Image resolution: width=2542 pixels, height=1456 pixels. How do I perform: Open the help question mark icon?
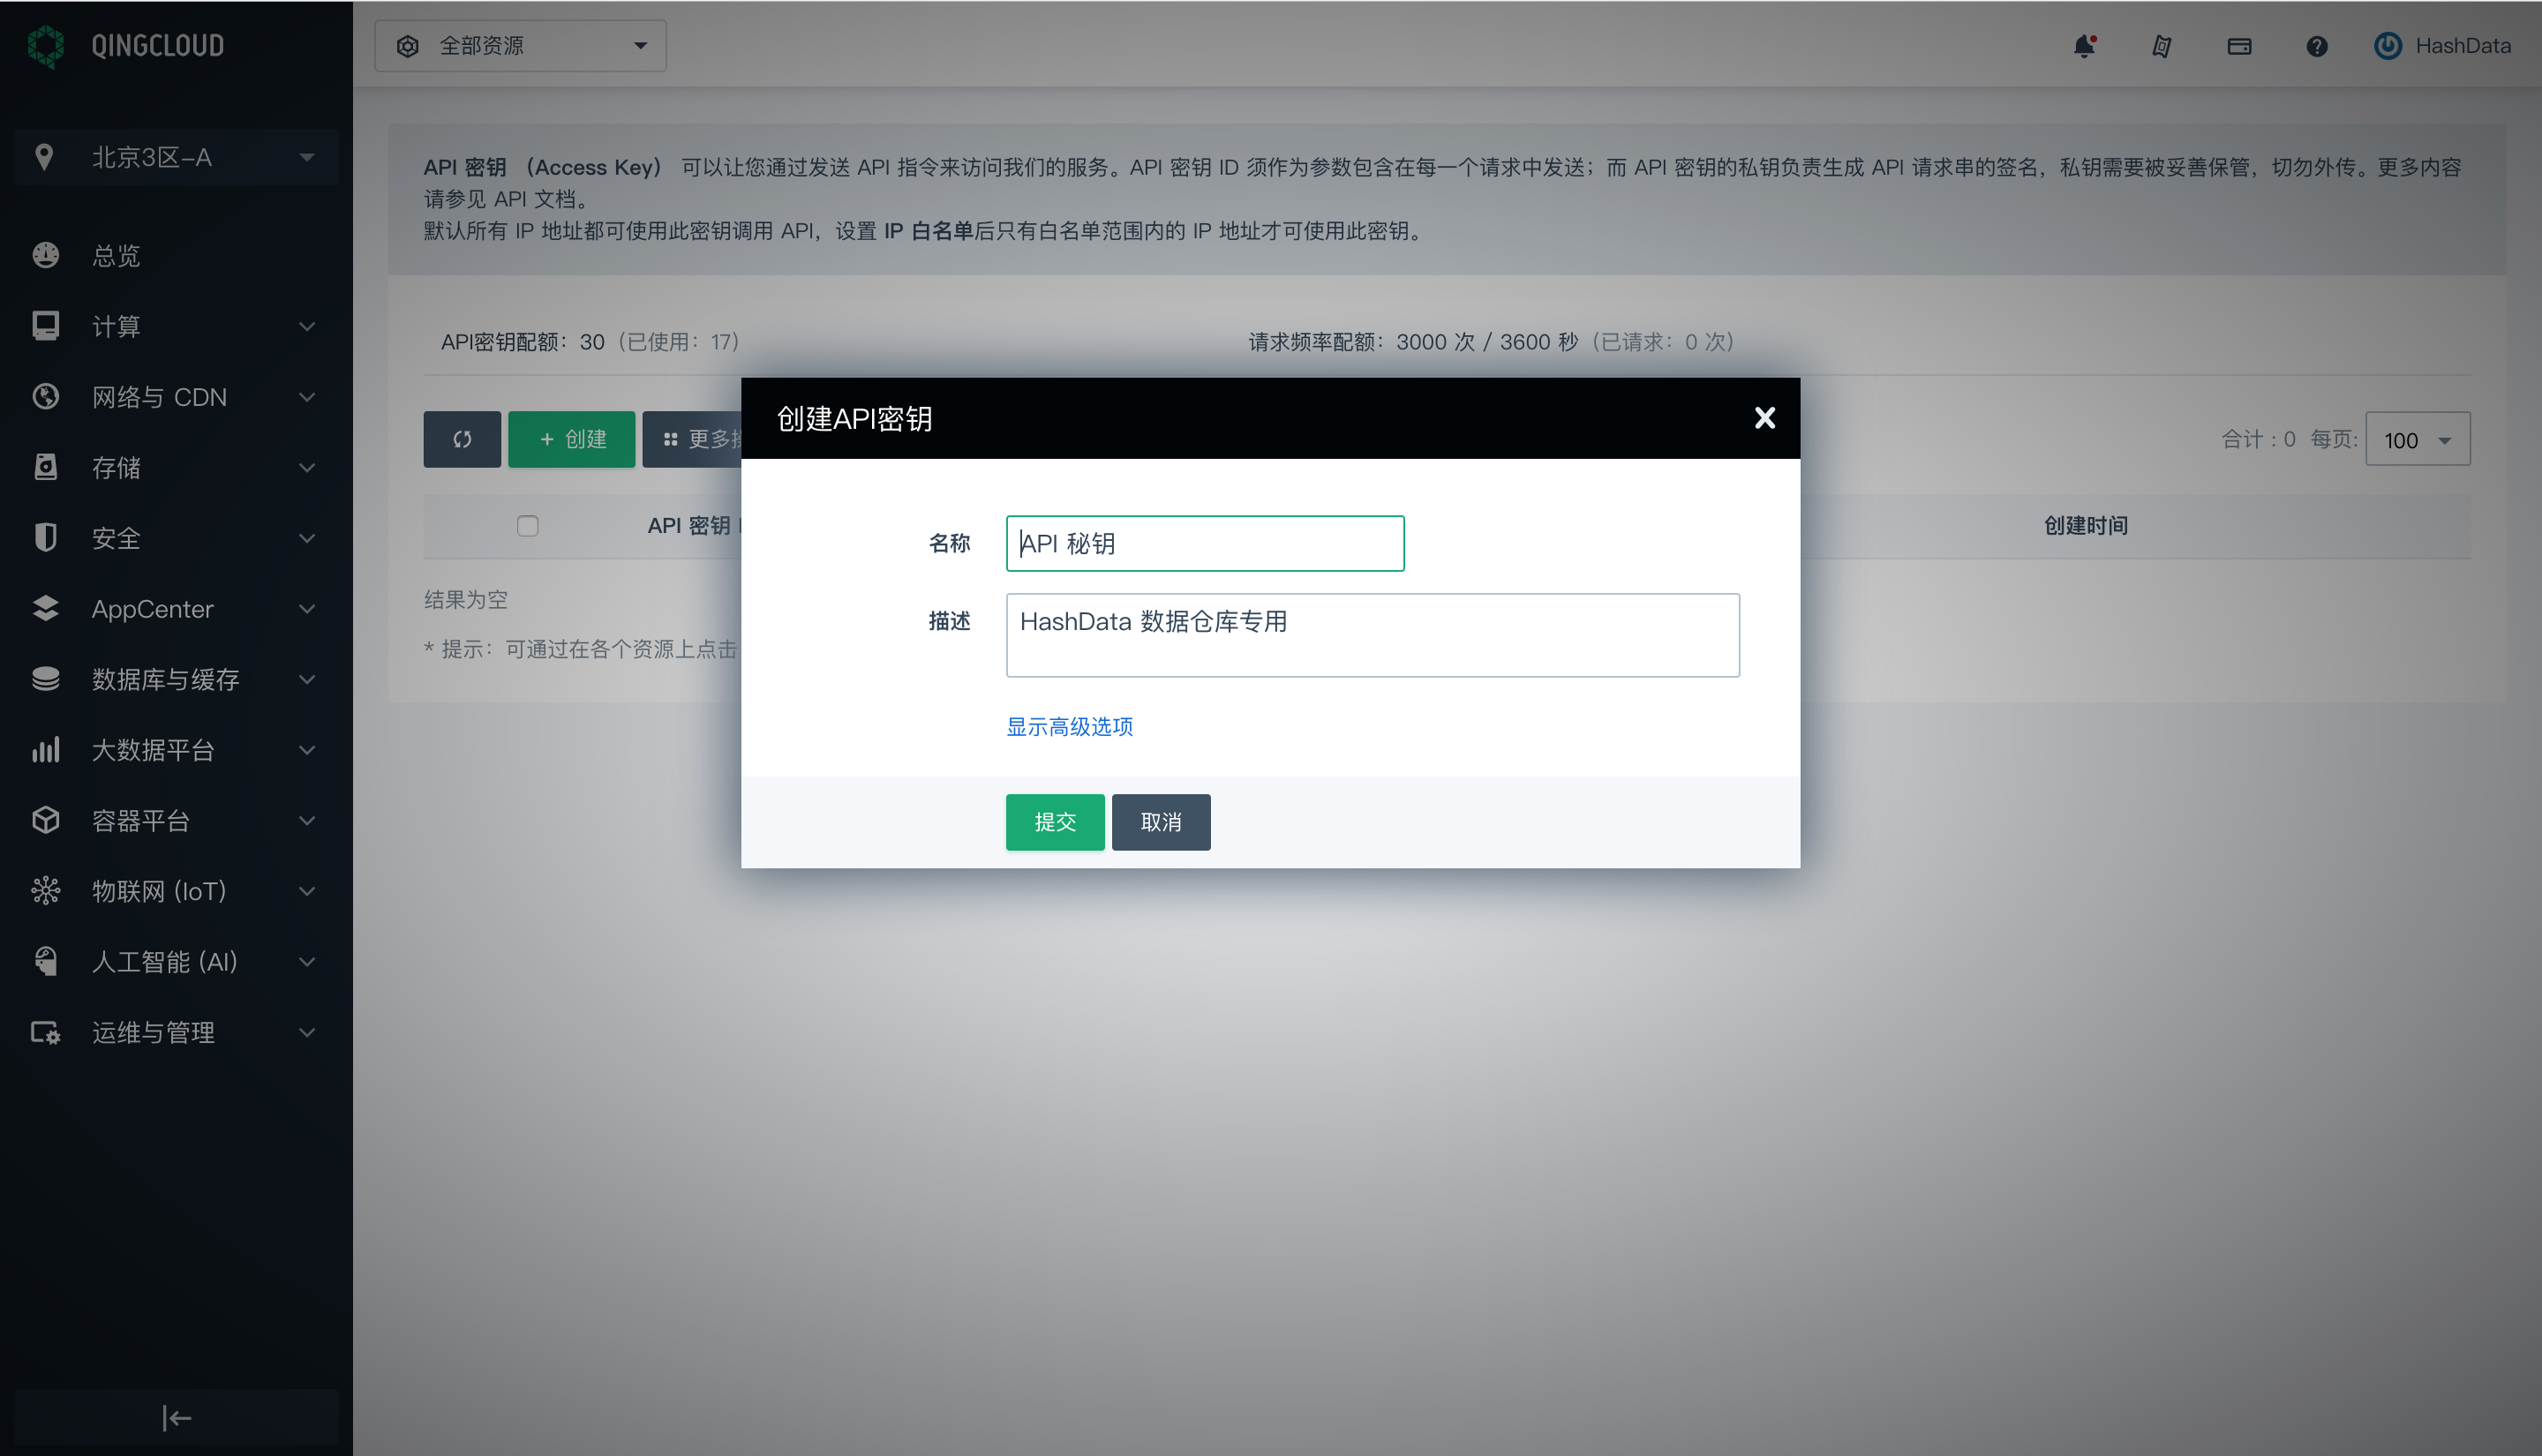2317,46
